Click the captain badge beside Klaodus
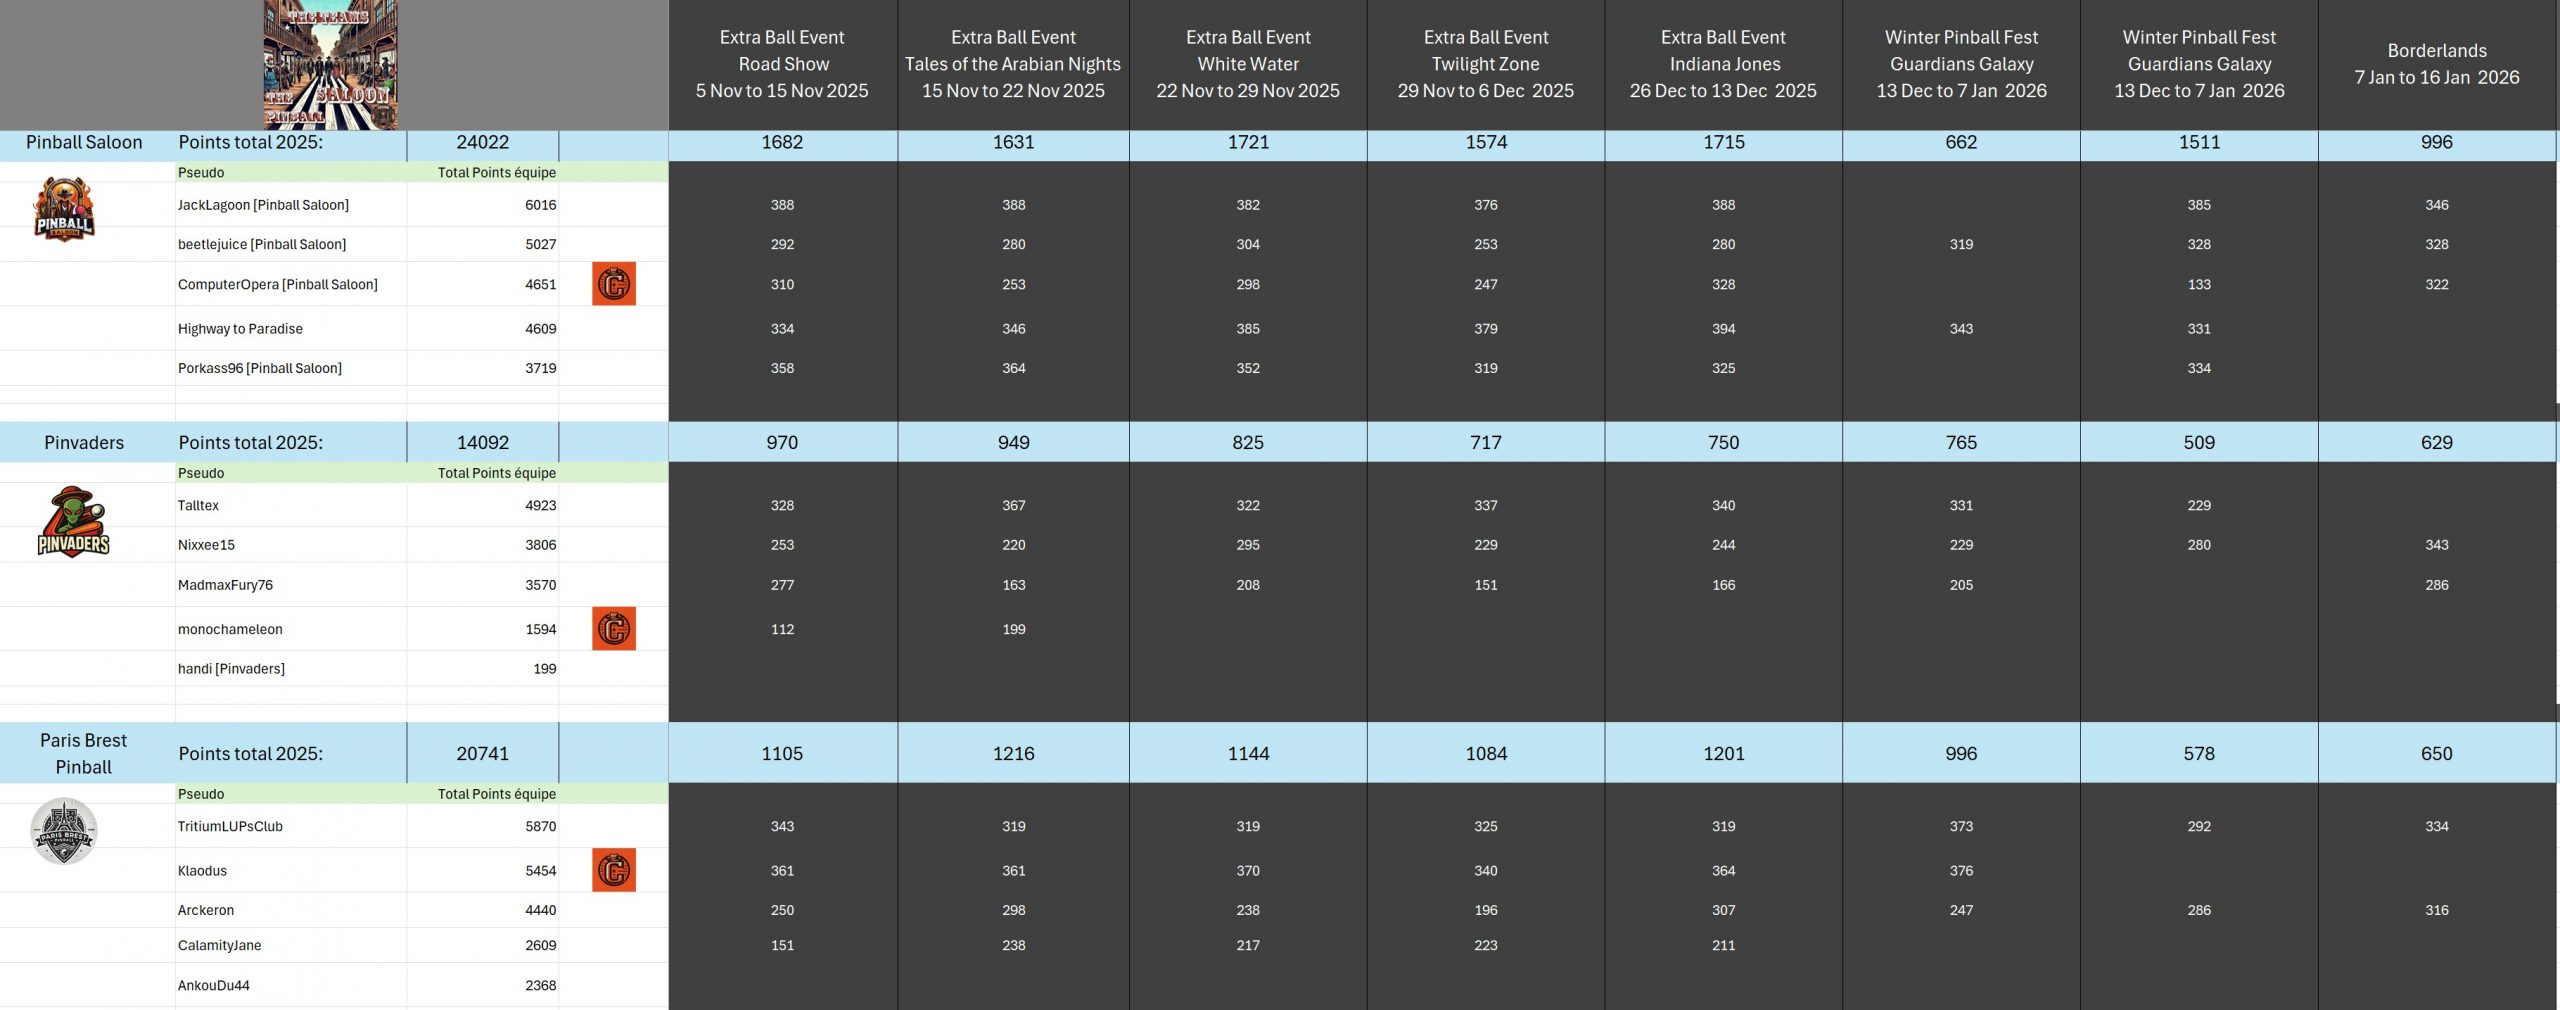The height and width of the screenshot is (1010, 2560). coord(613,870)
